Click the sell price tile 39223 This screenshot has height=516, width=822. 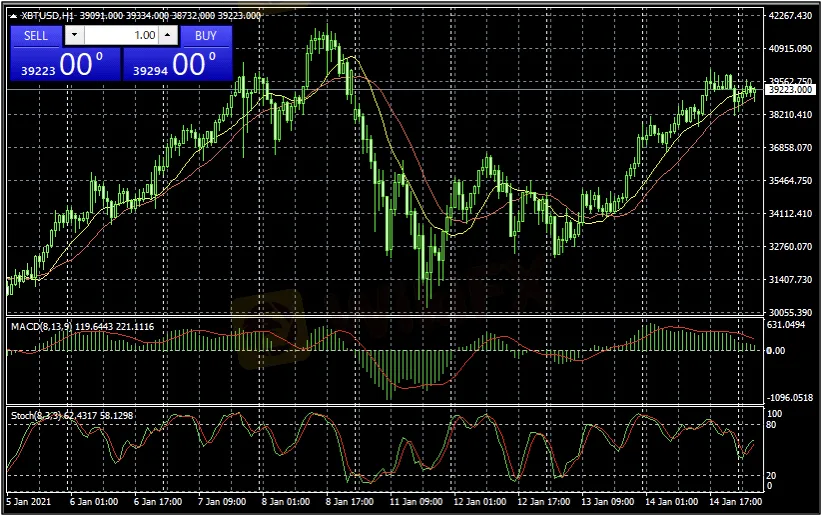click(x=64, y=65)
